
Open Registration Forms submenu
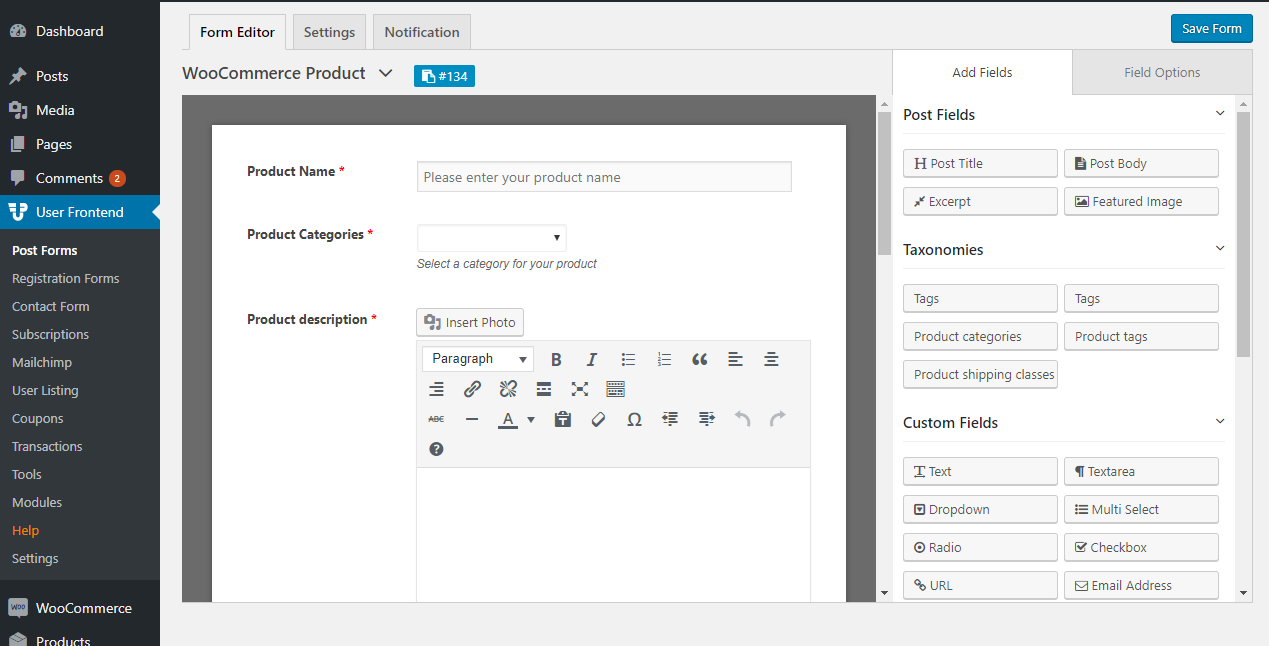[x=65, y=278]
